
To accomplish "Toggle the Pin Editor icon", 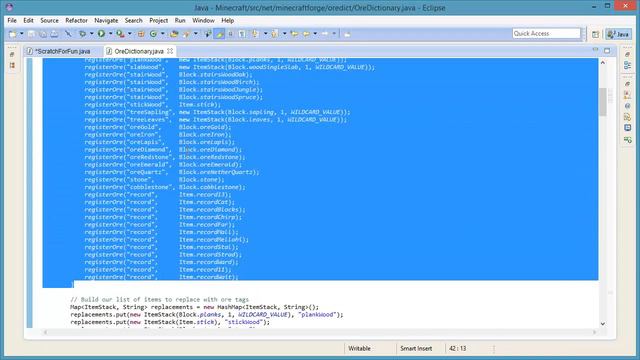I will [347, 34].
